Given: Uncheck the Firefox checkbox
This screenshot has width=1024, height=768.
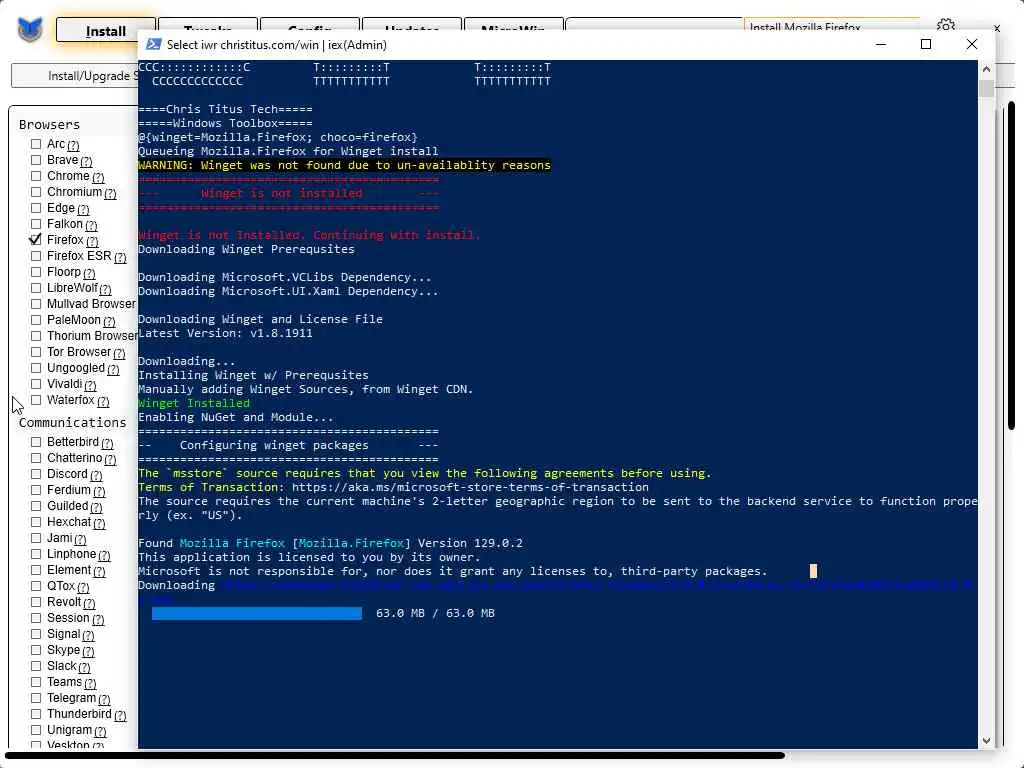Looking at the screenshot, I should (36, 240).
